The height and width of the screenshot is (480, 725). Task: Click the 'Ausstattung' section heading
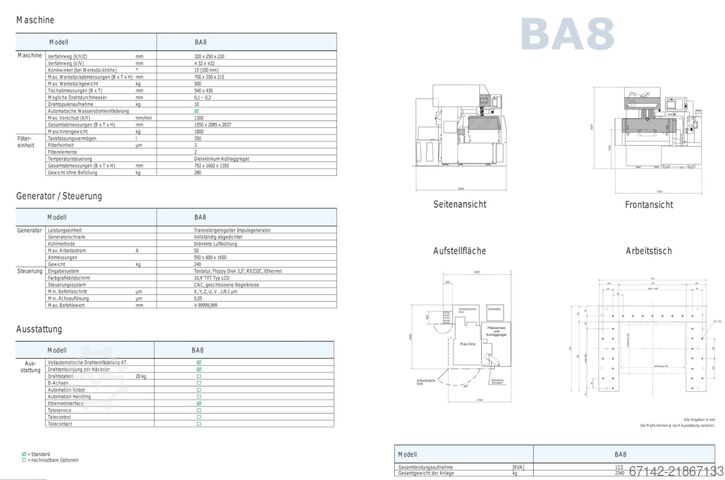[x=39, y=329]
